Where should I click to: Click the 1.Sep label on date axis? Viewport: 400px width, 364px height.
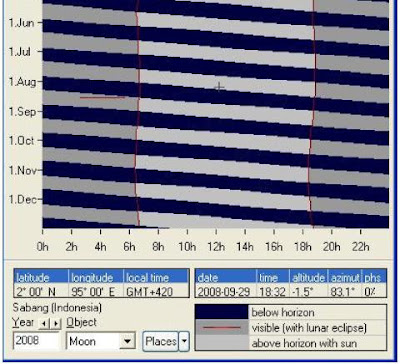[x=22, y=111]
